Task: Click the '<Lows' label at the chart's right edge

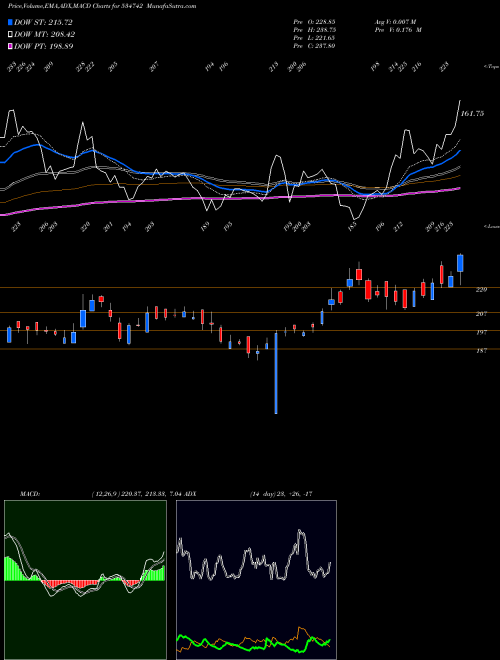Action: click(x=492, y=226)
